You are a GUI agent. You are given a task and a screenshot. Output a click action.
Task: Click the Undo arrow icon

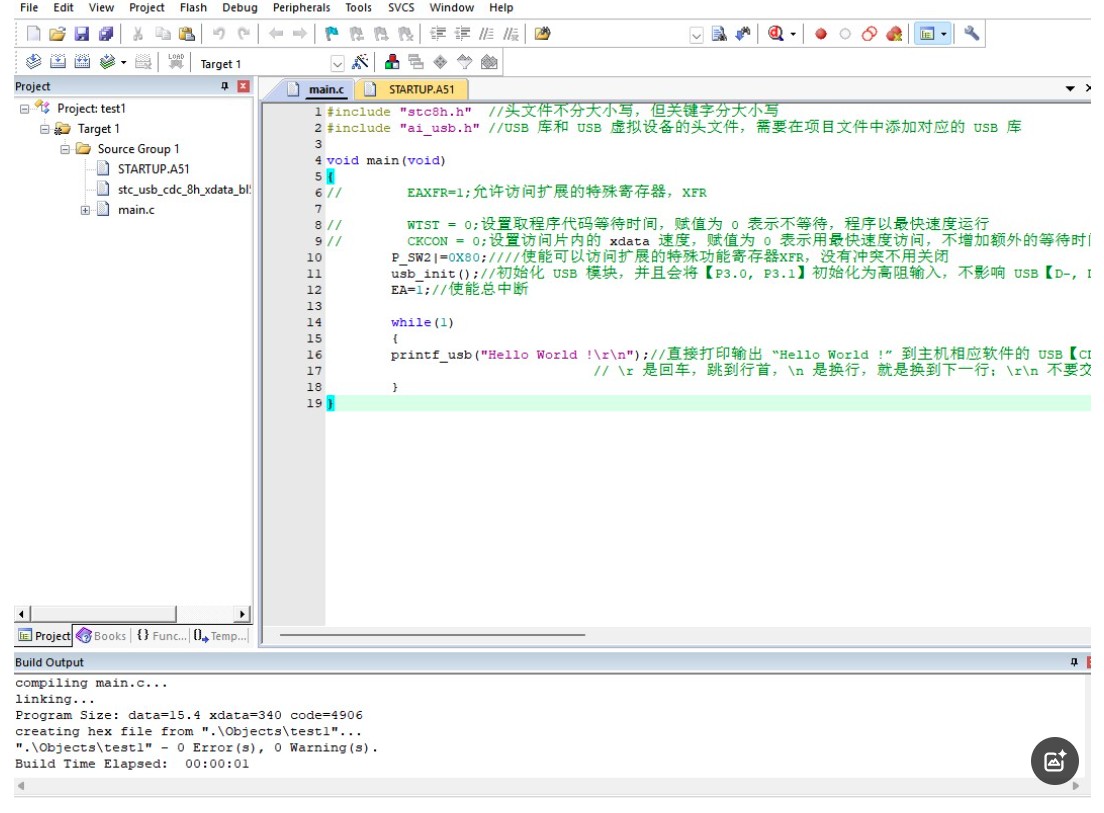pos(219,33)
